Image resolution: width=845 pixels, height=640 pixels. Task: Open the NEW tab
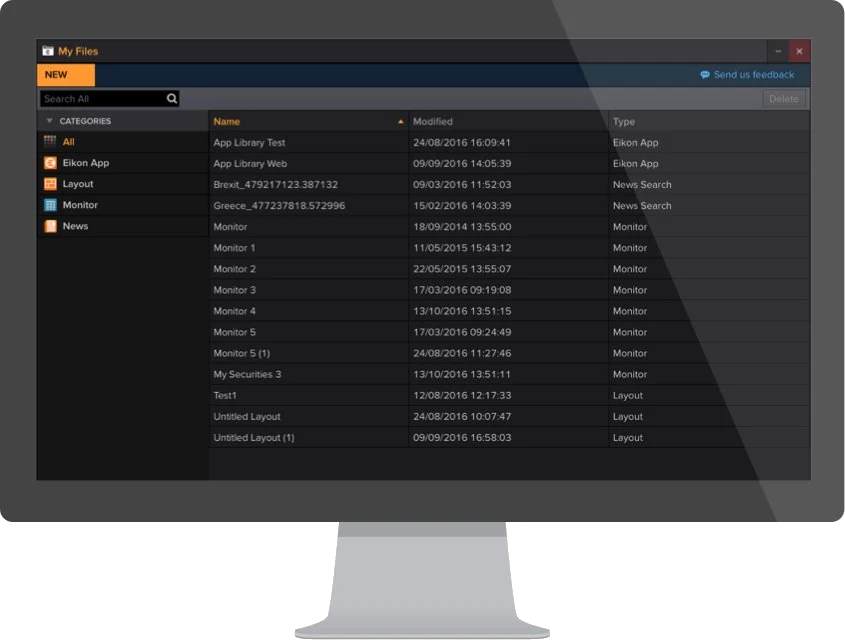point(66,75)
